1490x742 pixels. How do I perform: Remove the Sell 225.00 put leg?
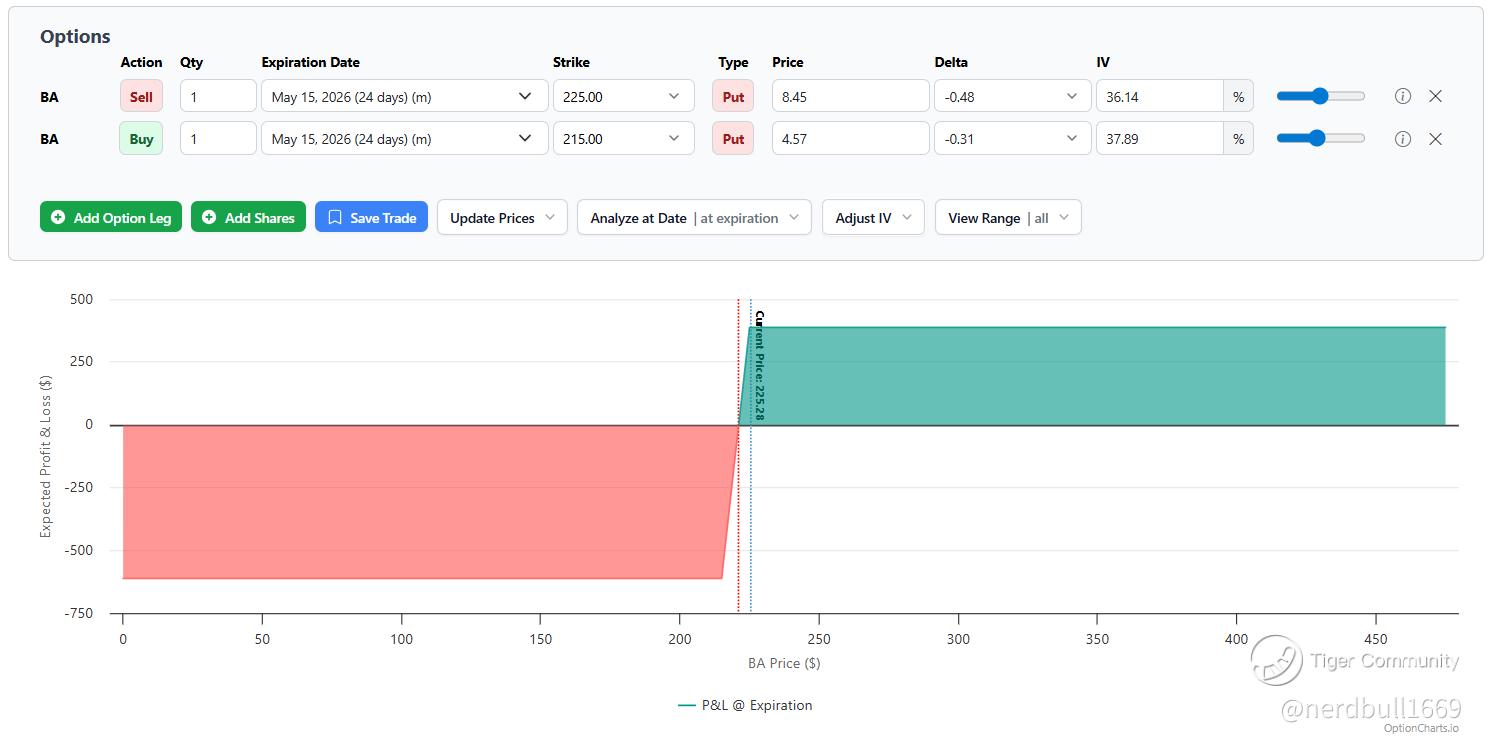(x=1435, y=97)
